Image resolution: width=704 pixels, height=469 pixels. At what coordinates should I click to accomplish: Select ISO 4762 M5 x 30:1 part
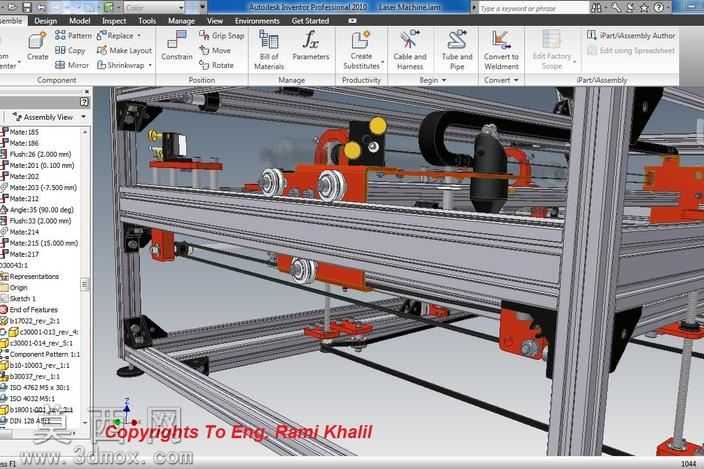35,388
